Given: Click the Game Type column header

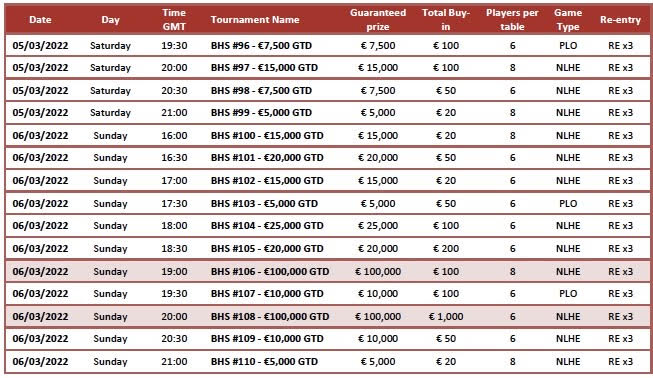Looking at the screenshot, I should pyautogui.click(x=568, y=20).
